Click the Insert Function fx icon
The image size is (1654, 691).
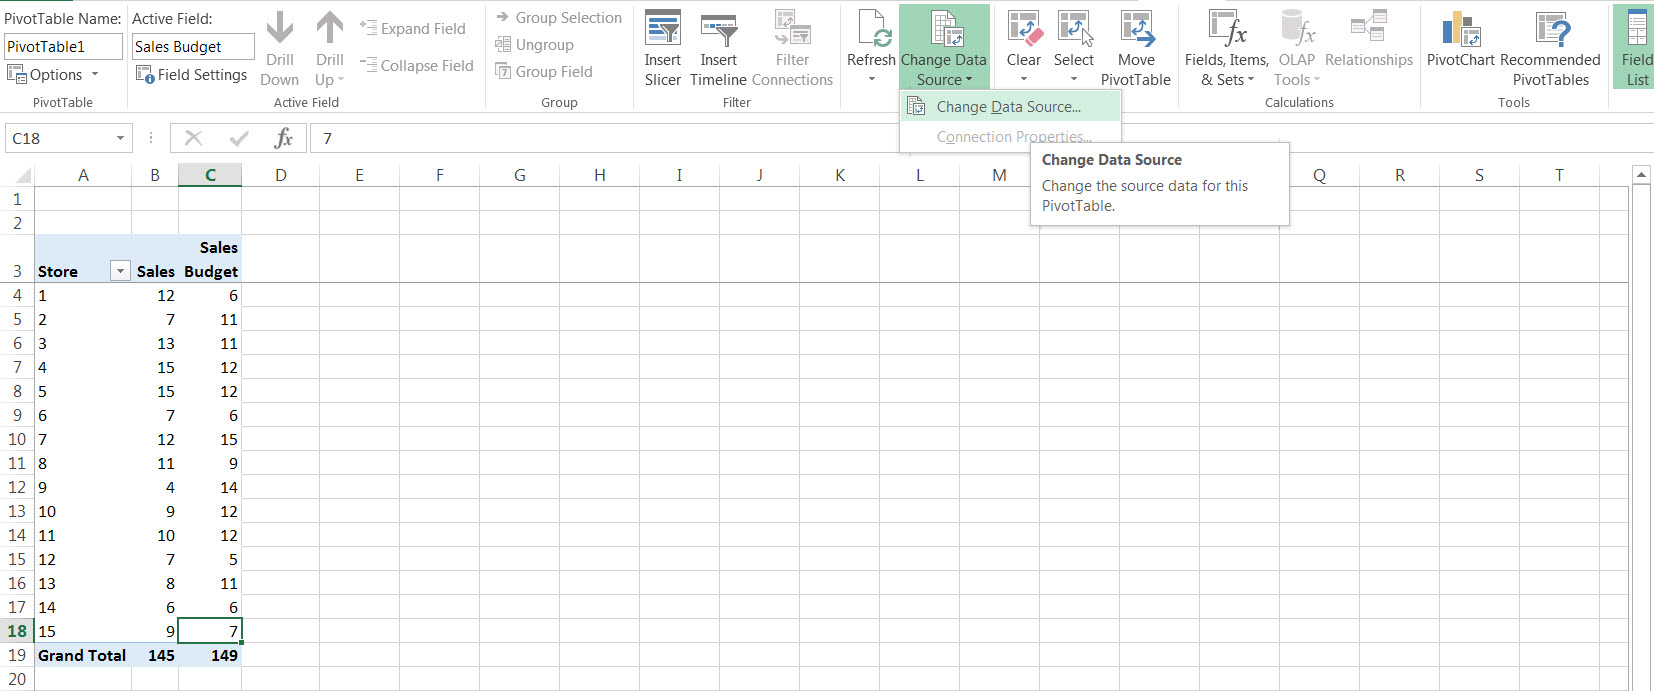(284, 138)
